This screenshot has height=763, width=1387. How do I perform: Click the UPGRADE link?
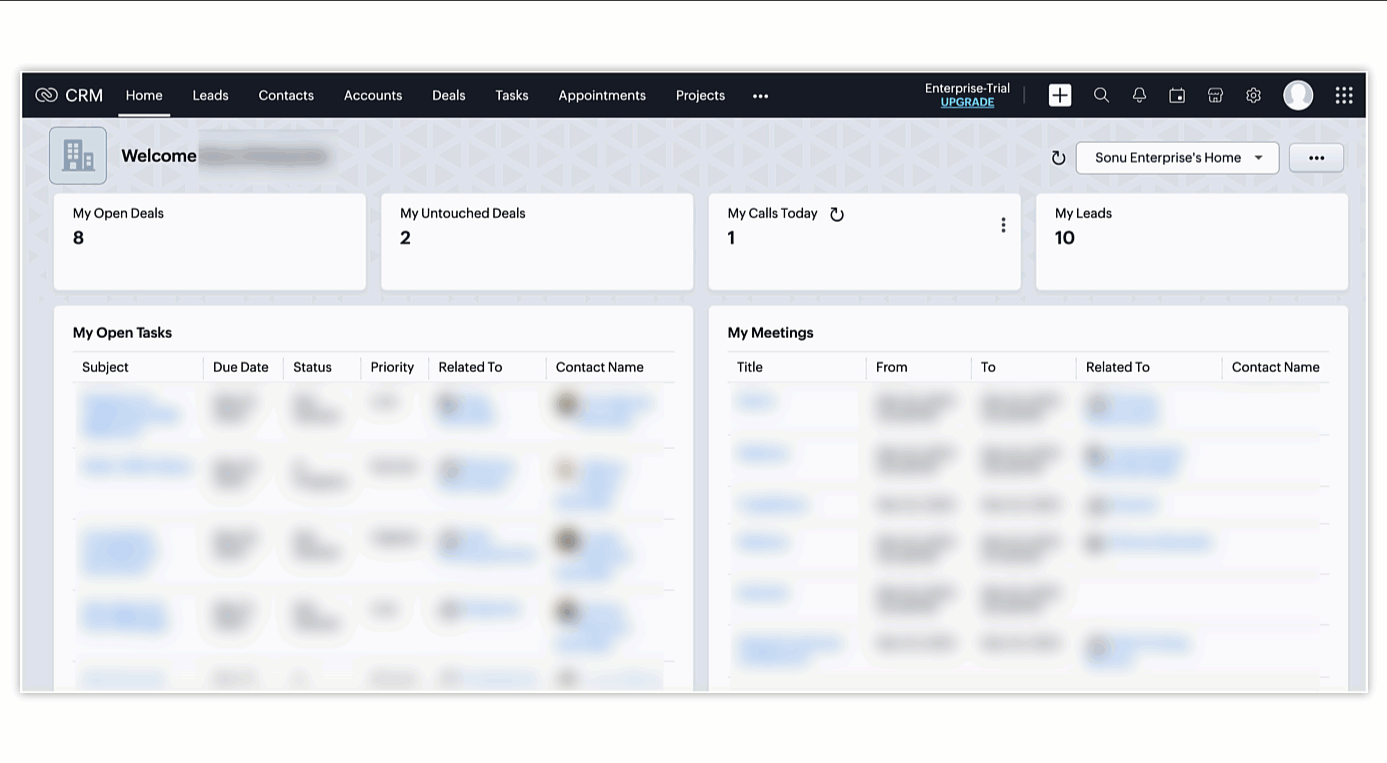tap(967, 103)
